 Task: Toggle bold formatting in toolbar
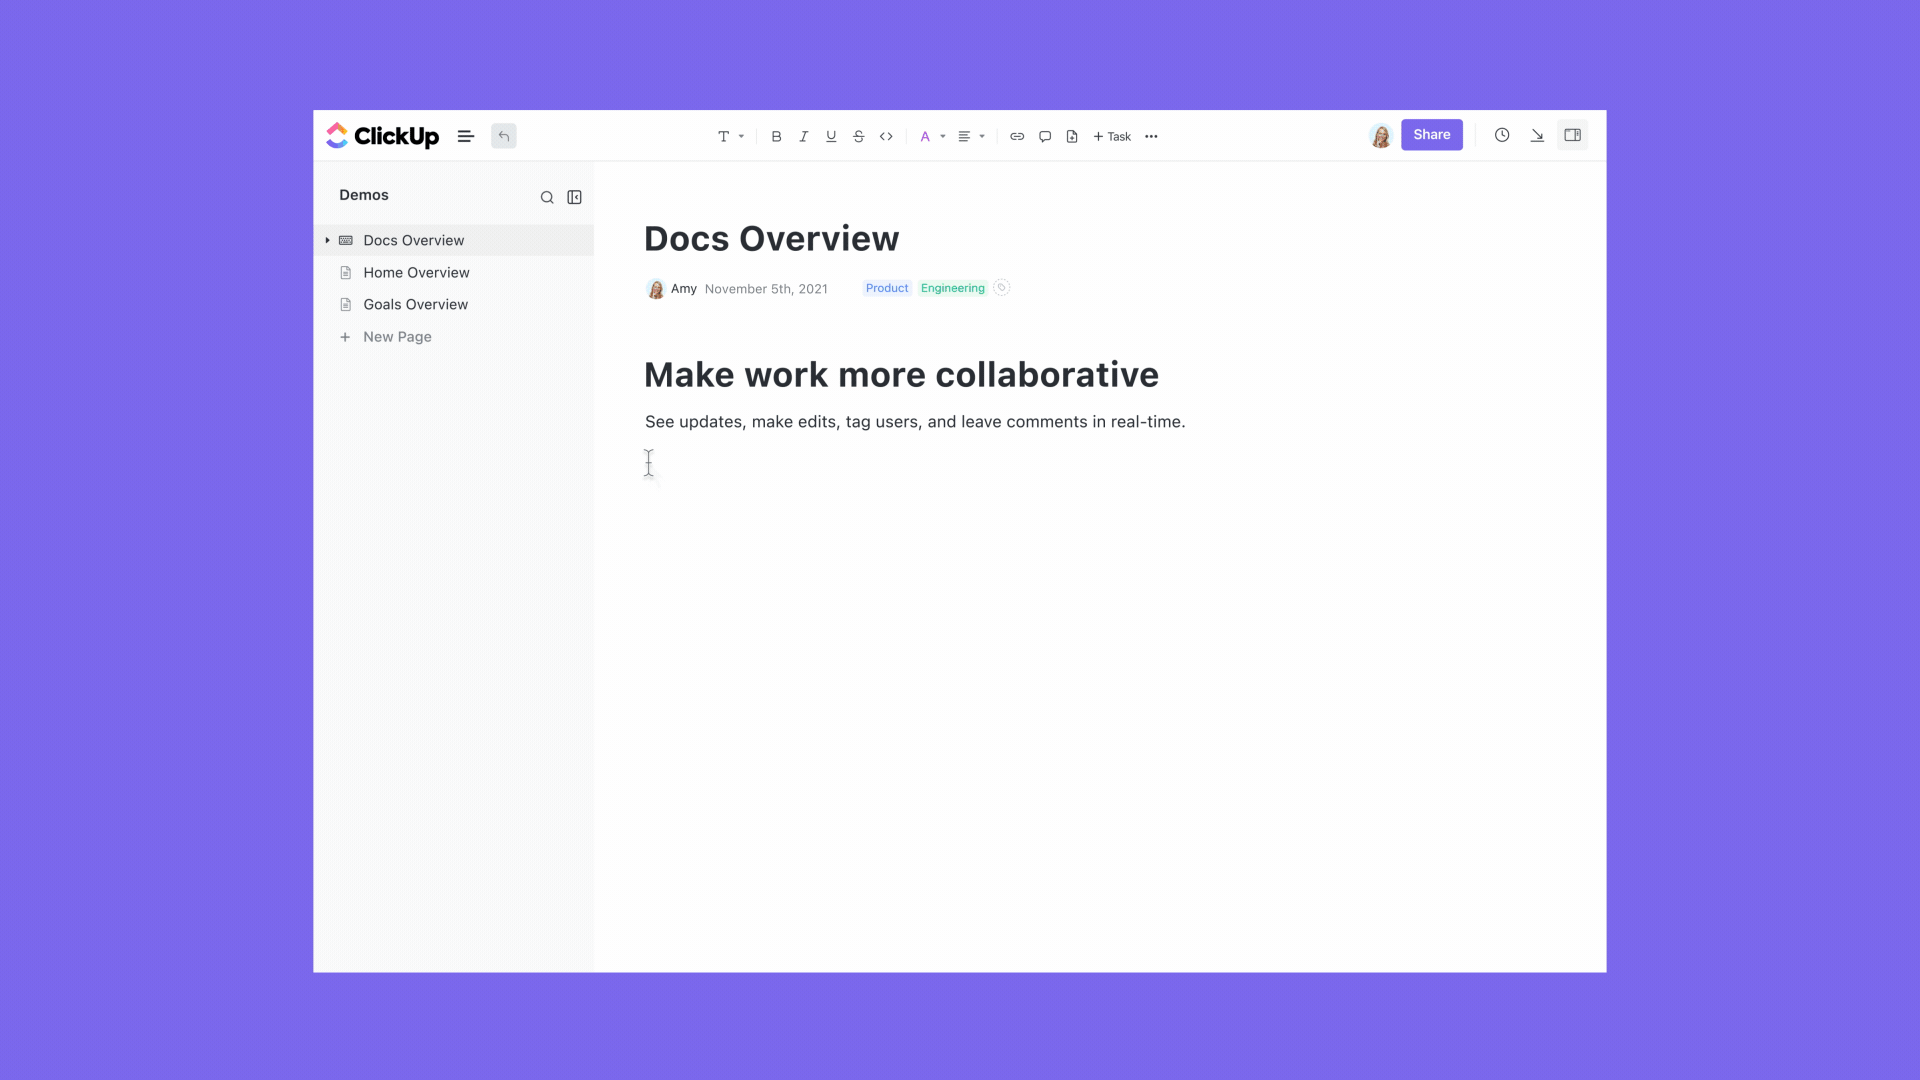coord(776,136)
